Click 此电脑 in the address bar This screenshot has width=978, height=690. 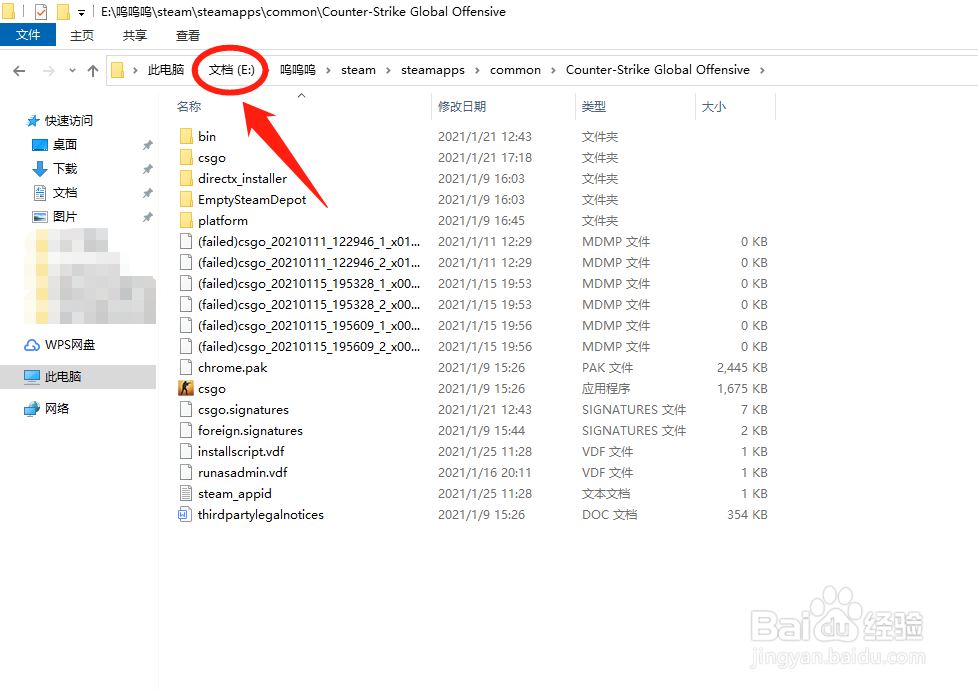click(166, 70)
